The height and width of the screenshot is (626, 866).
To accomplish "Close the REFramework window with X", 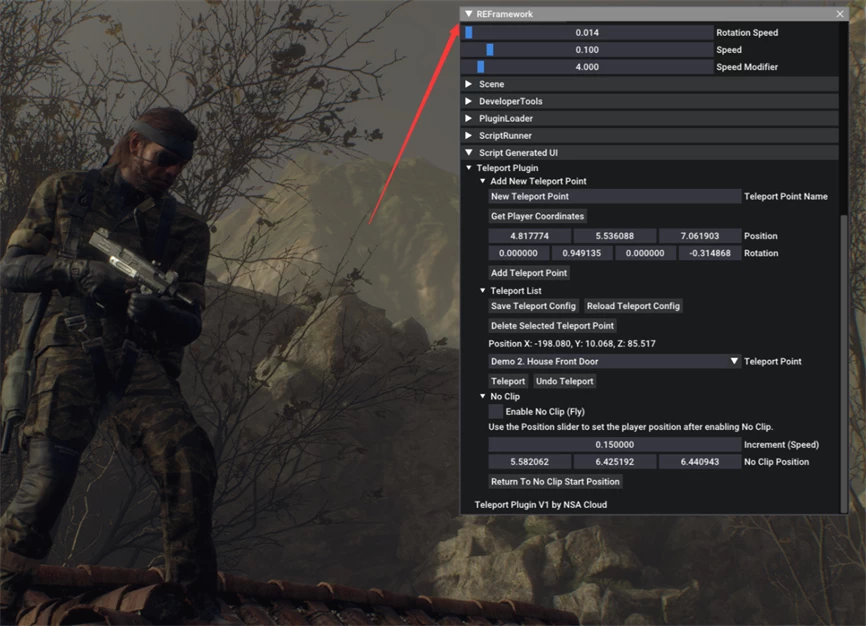I will 840,14.
